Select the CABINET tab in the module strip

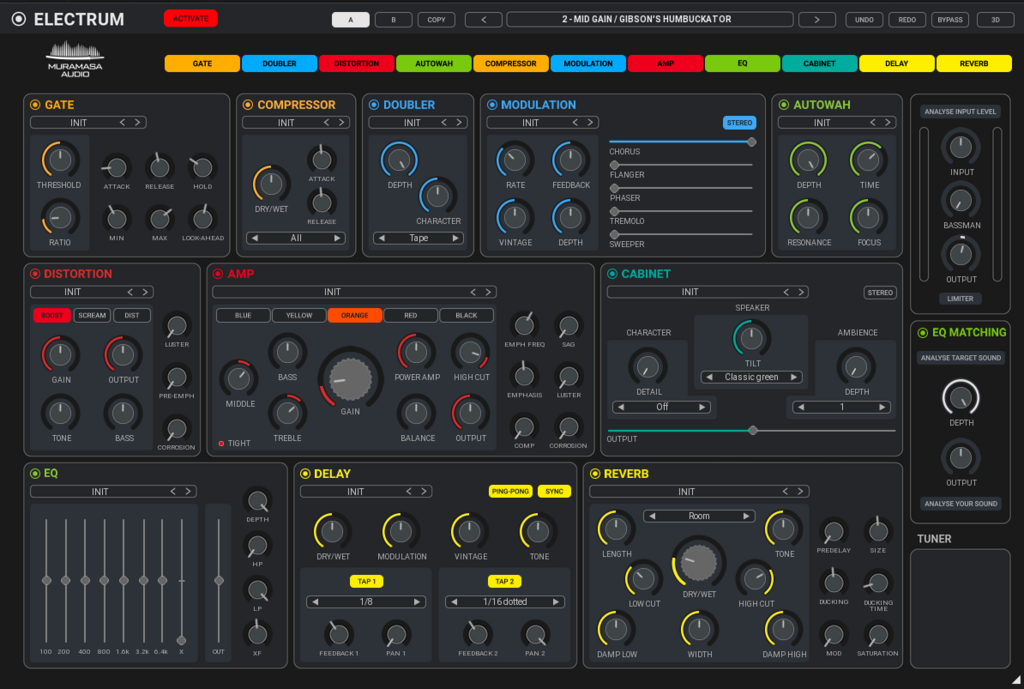point(820,63)
